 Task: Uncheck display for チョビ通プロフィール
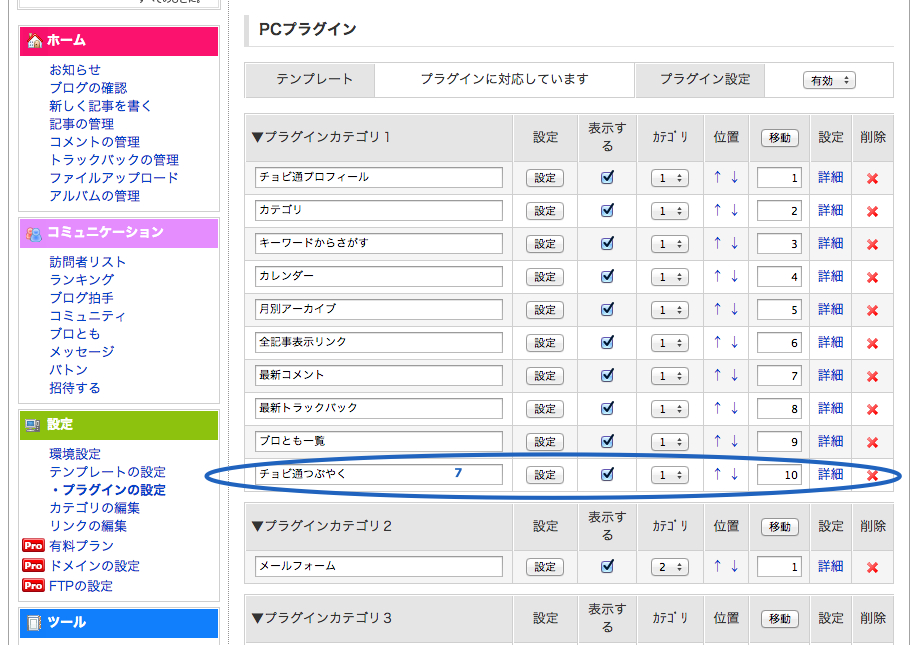click(x=607, y=177)
